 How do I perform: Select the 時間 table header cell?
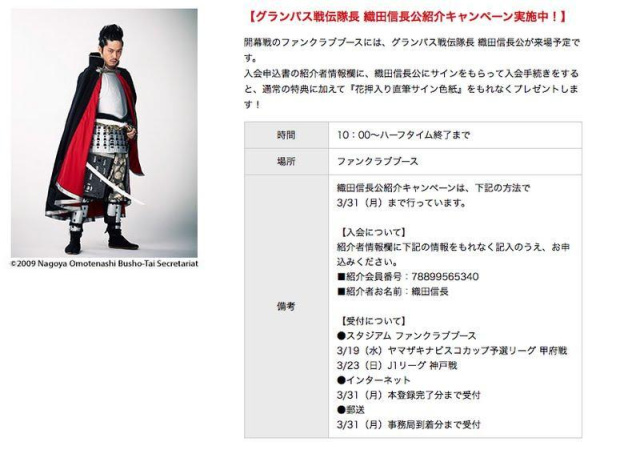point(287,135)
